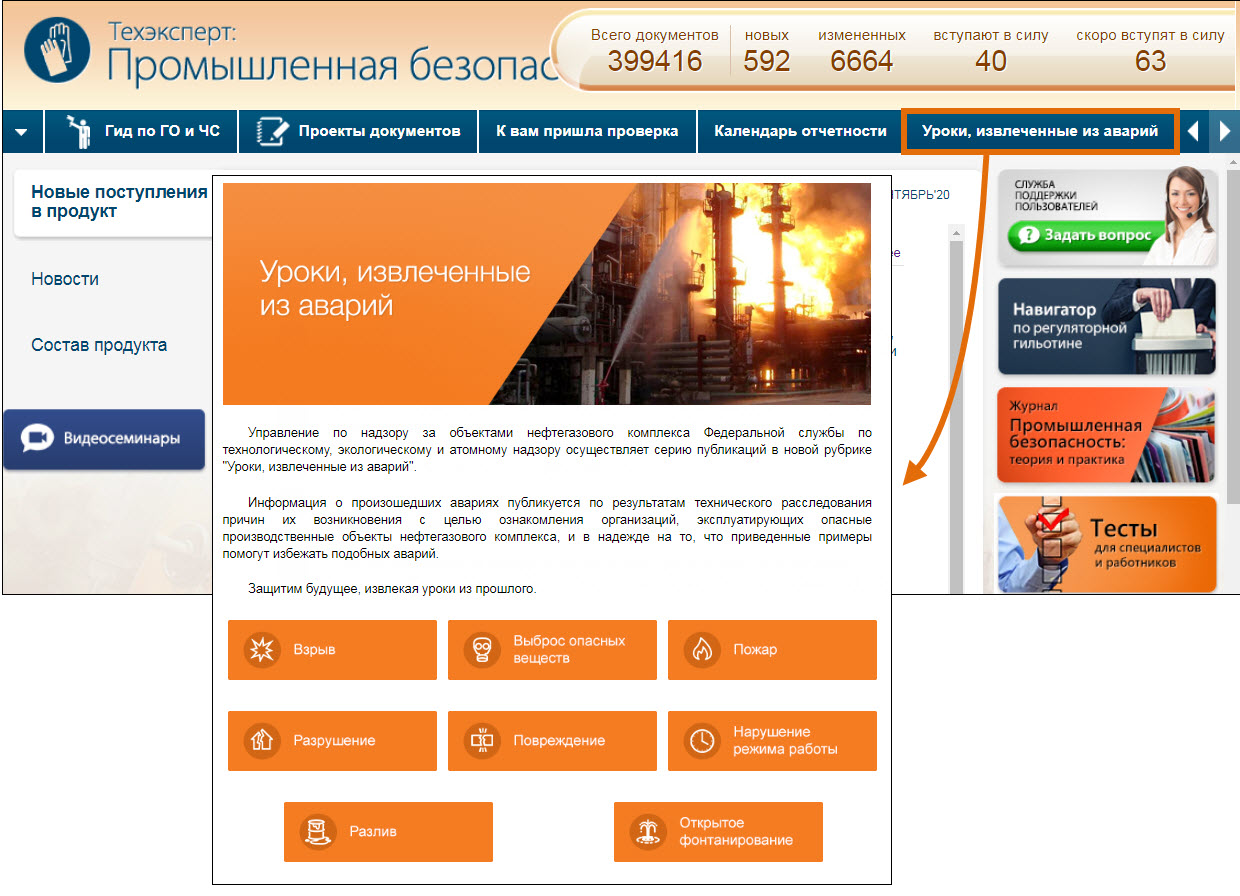Click the broken house icon for Разрушение
The height and width of the screenshot is (896, 1240).
tap(262, 741)
